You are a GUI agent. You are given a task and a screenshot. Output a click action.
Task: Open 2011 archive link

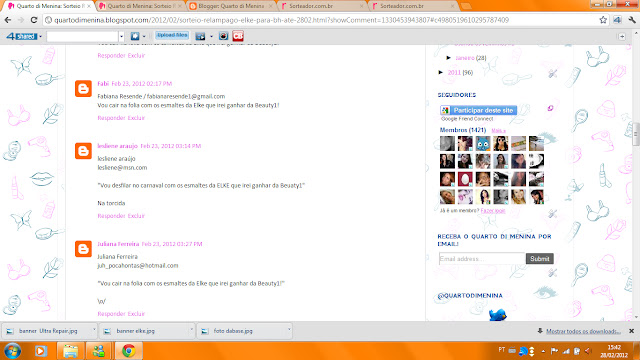[454, 73]
